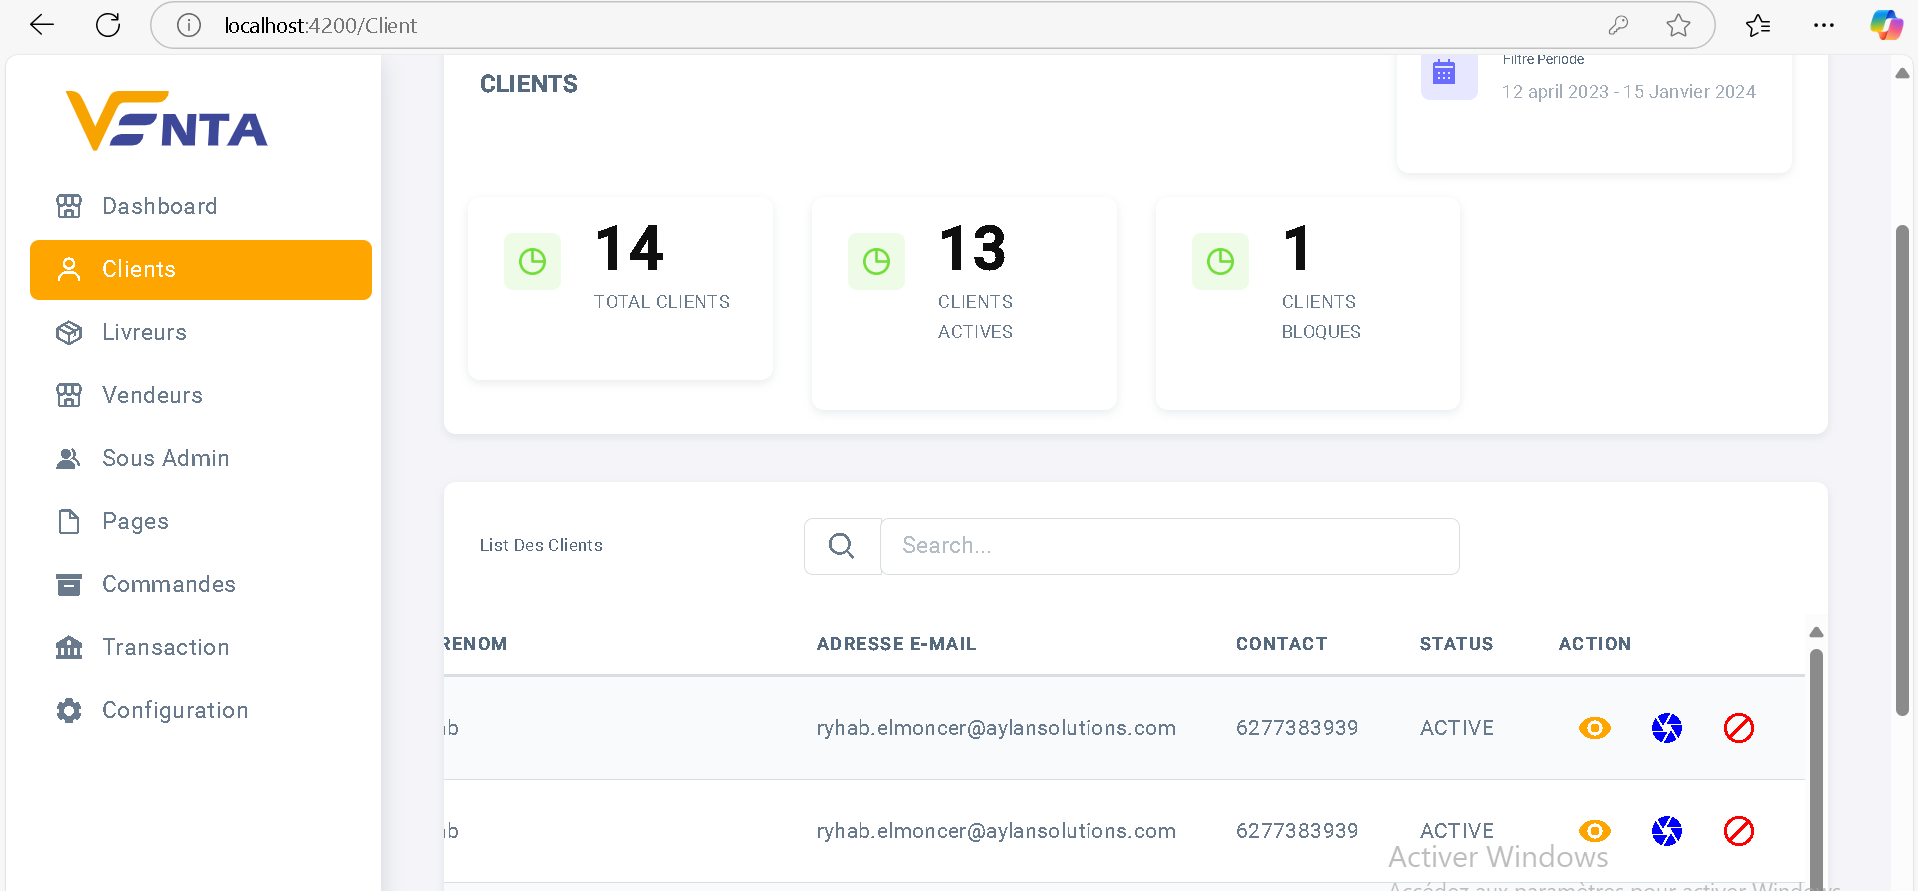
Task: Click the blue aperture icon in second row
Action: coord(1667,831)
